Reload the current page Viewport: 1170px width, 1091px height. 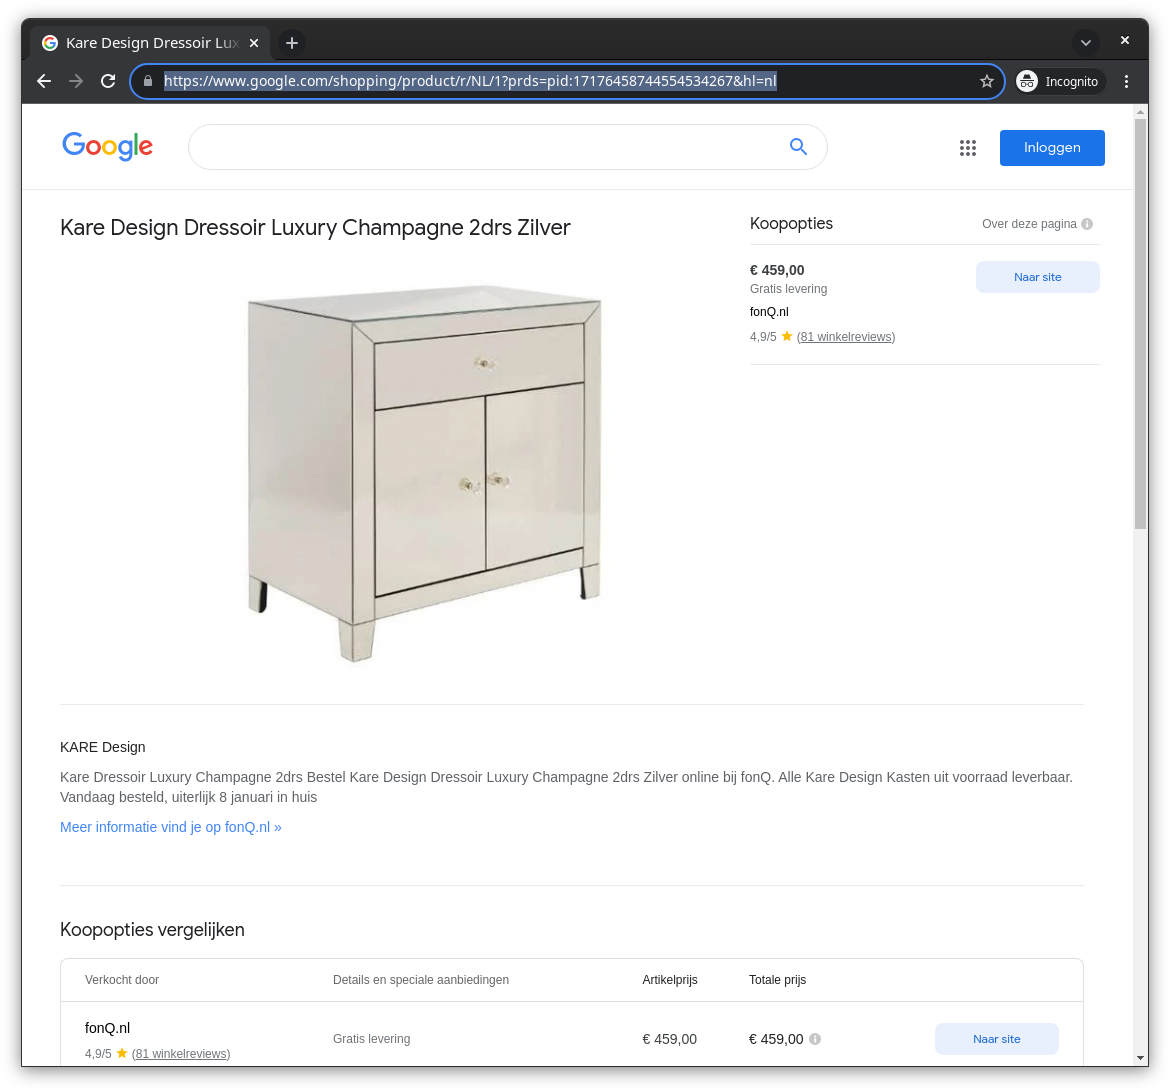click(108, 81)
